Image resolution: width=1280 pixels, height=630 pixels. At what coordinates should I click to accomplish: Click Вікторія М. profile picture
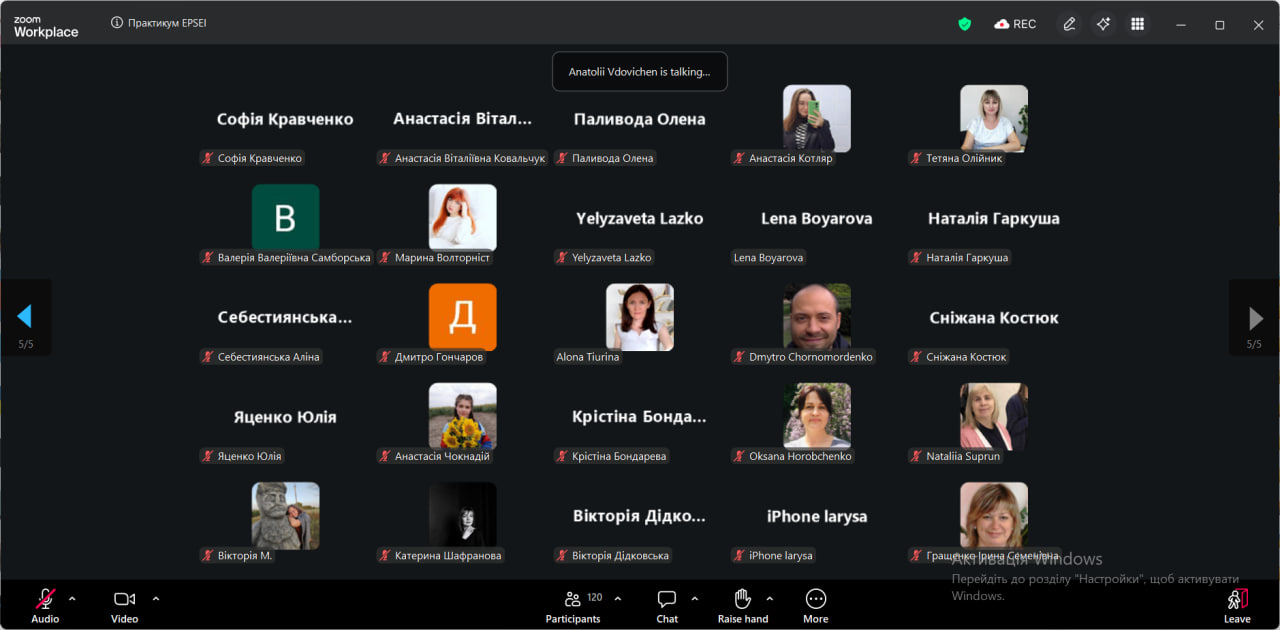tap(285, 515)
